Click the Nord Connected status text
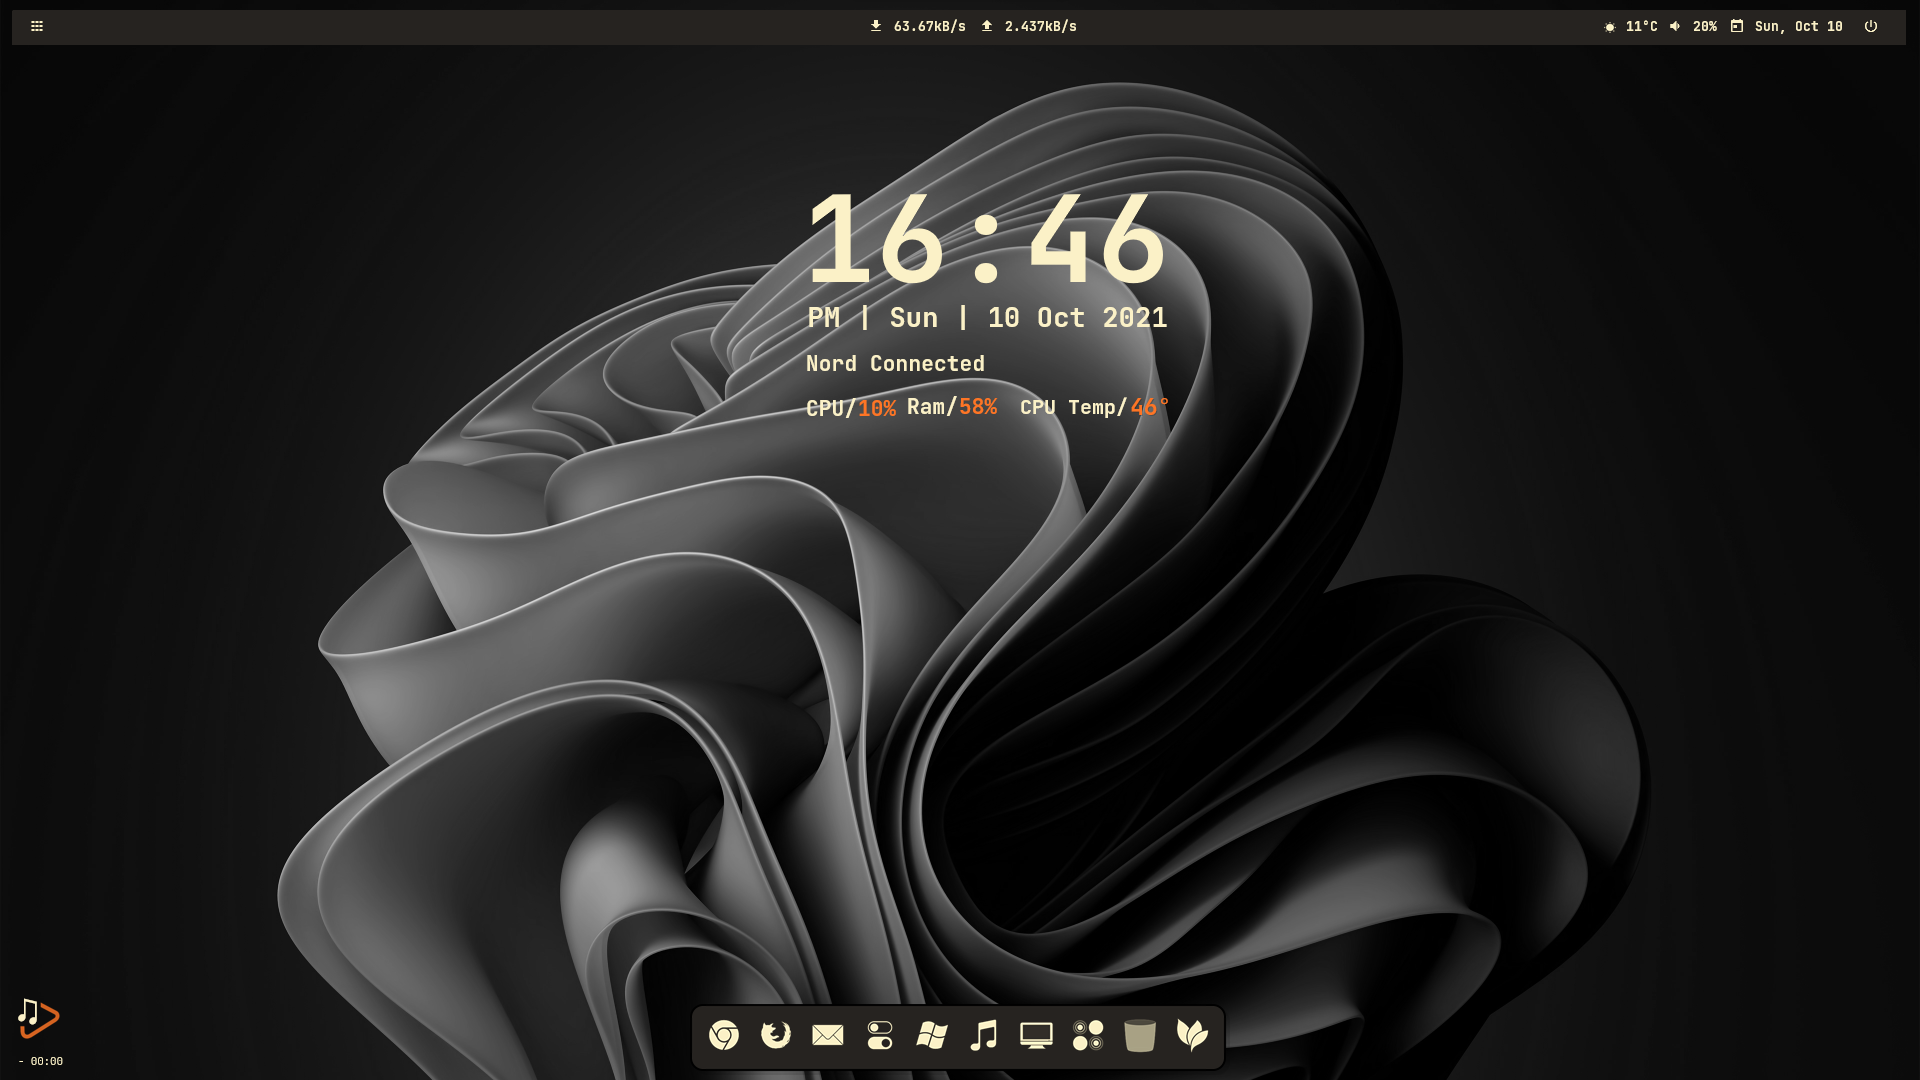The width and height of the screenshot is (1920, 1080). coord(895,364)
